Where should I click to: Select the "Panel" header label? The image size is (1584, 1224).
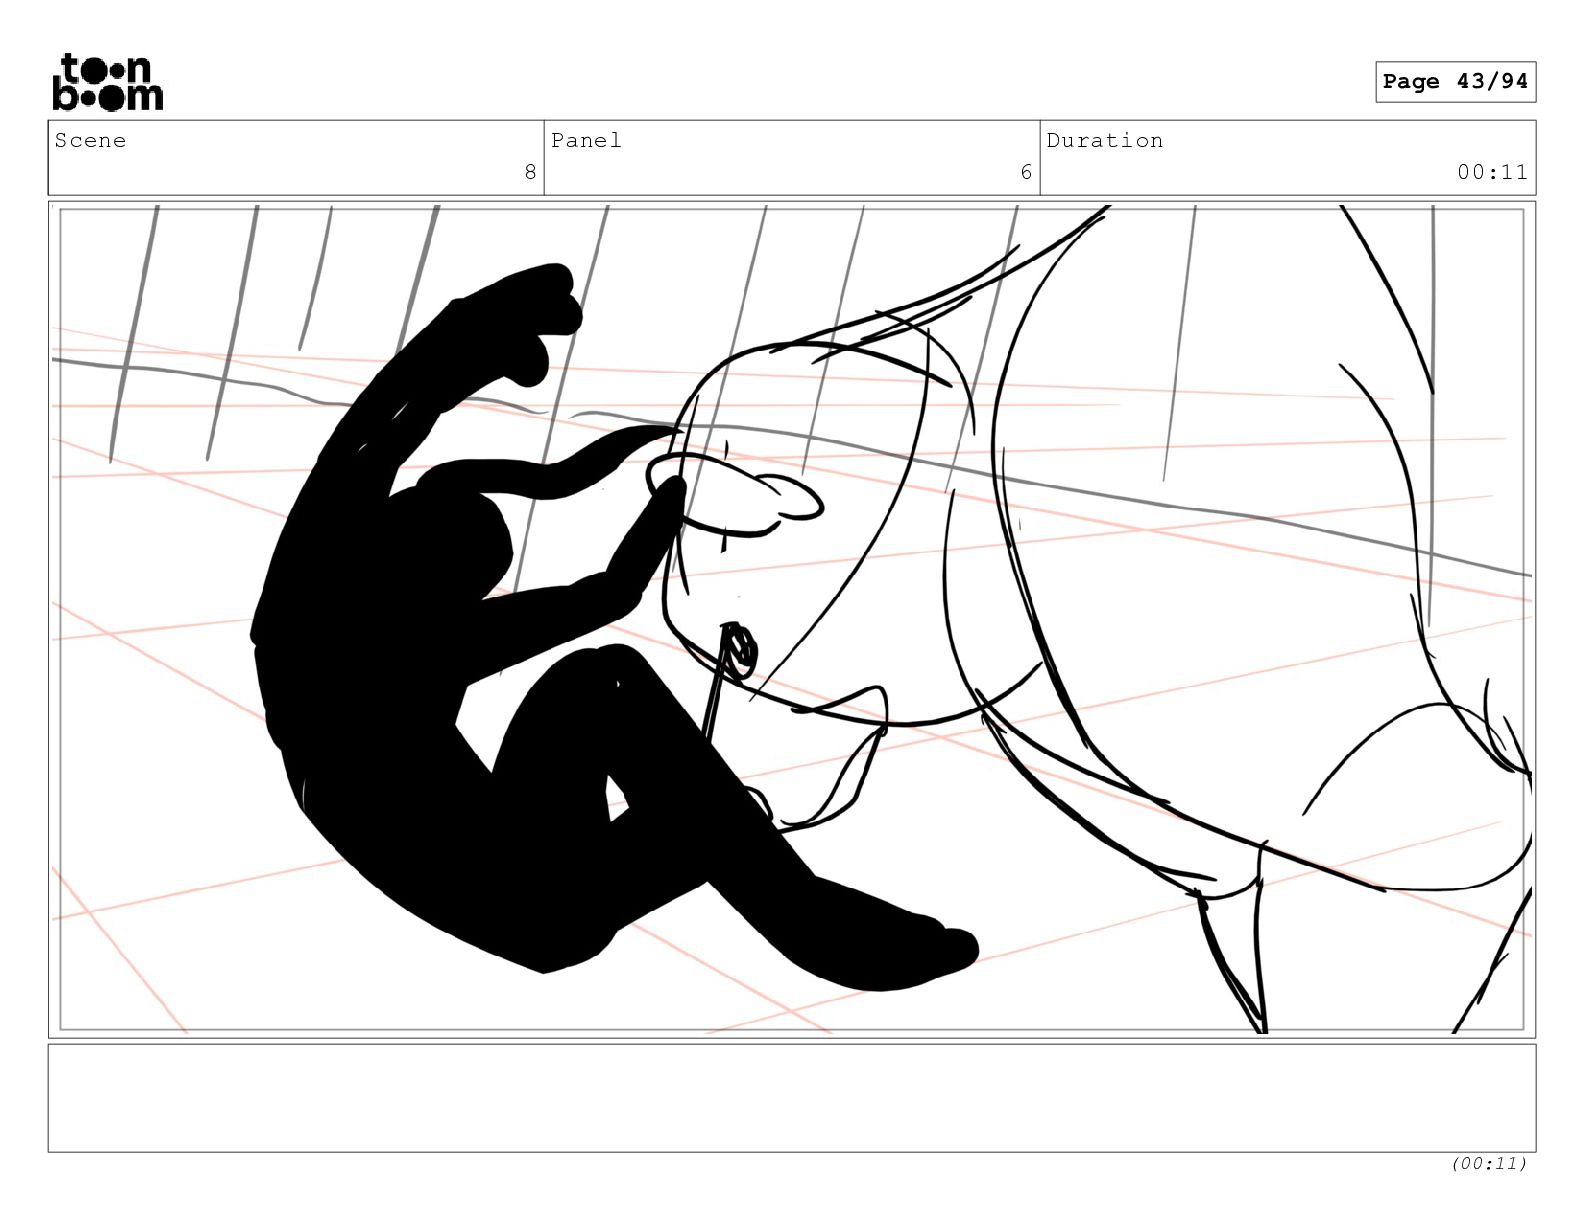(586, 141)
